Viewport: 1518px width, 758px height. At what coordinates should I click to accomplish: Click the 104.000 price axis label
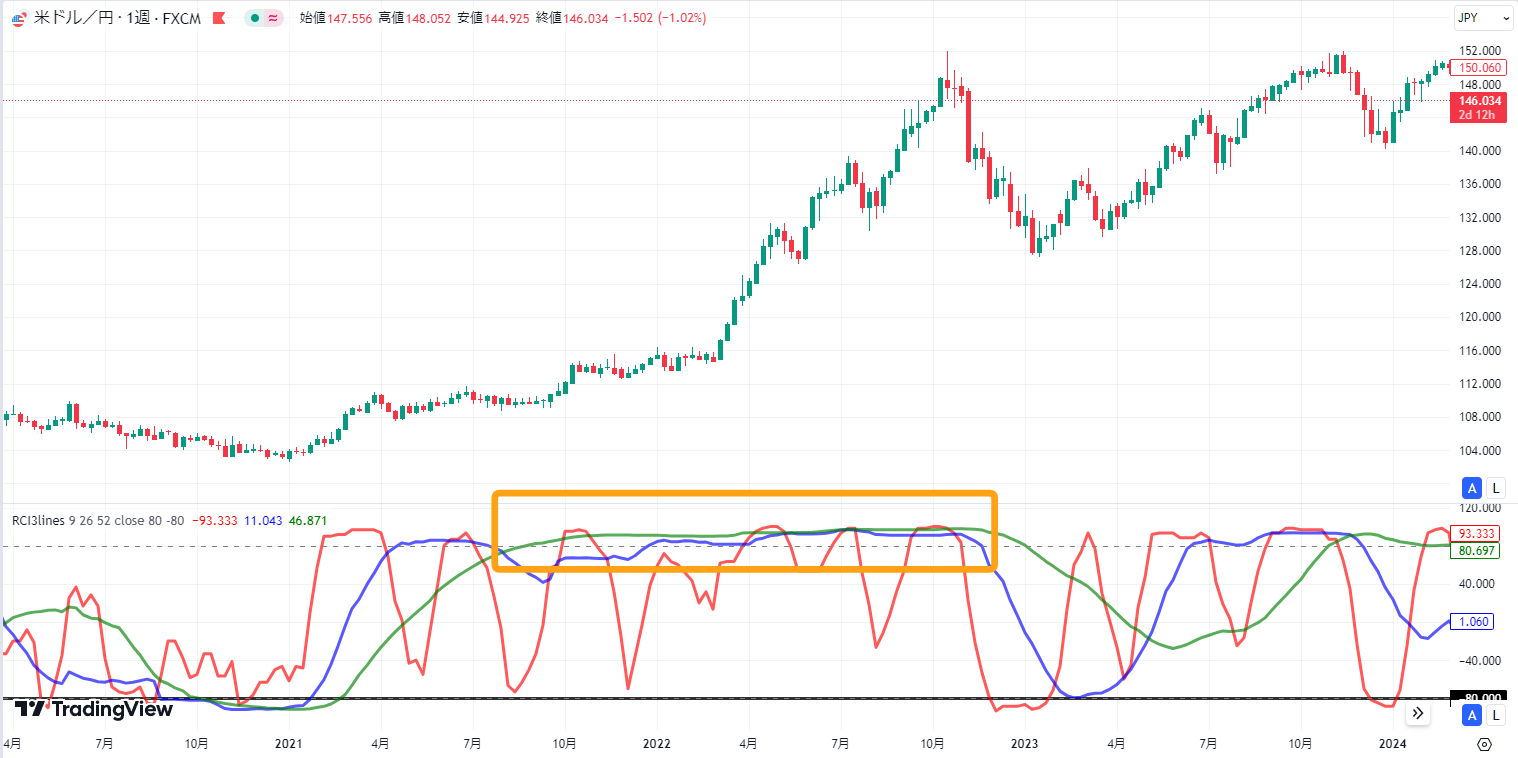(1479, 450)
